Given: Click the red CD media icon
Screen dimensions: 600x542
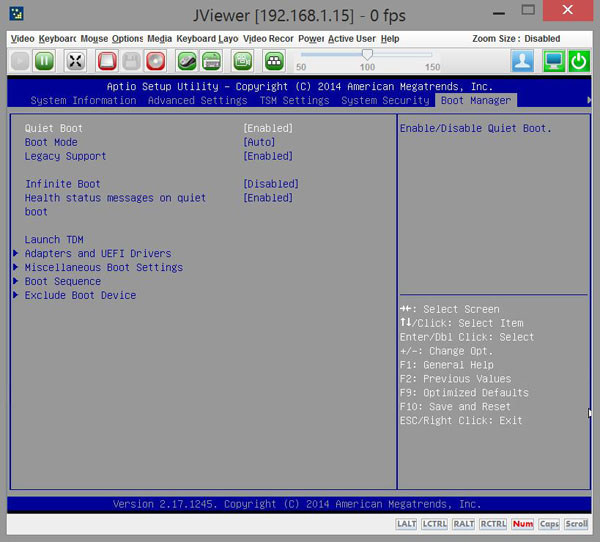Looking at the screenshot, I should pyautogui.click(x=155, y=61).
